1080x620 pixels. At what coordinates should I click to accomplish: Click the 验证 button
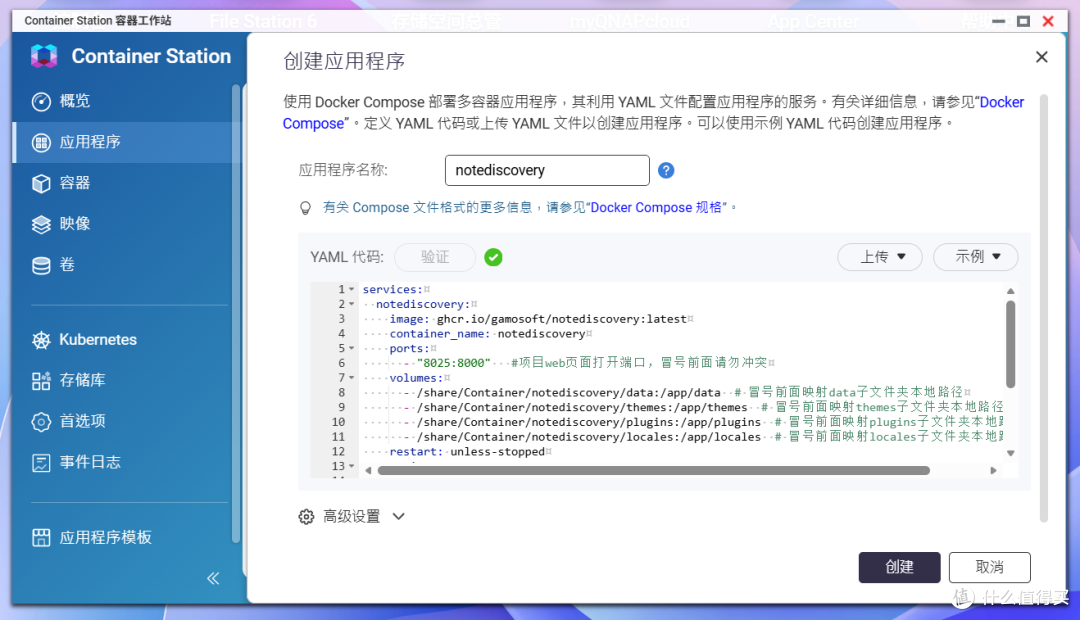435,257
